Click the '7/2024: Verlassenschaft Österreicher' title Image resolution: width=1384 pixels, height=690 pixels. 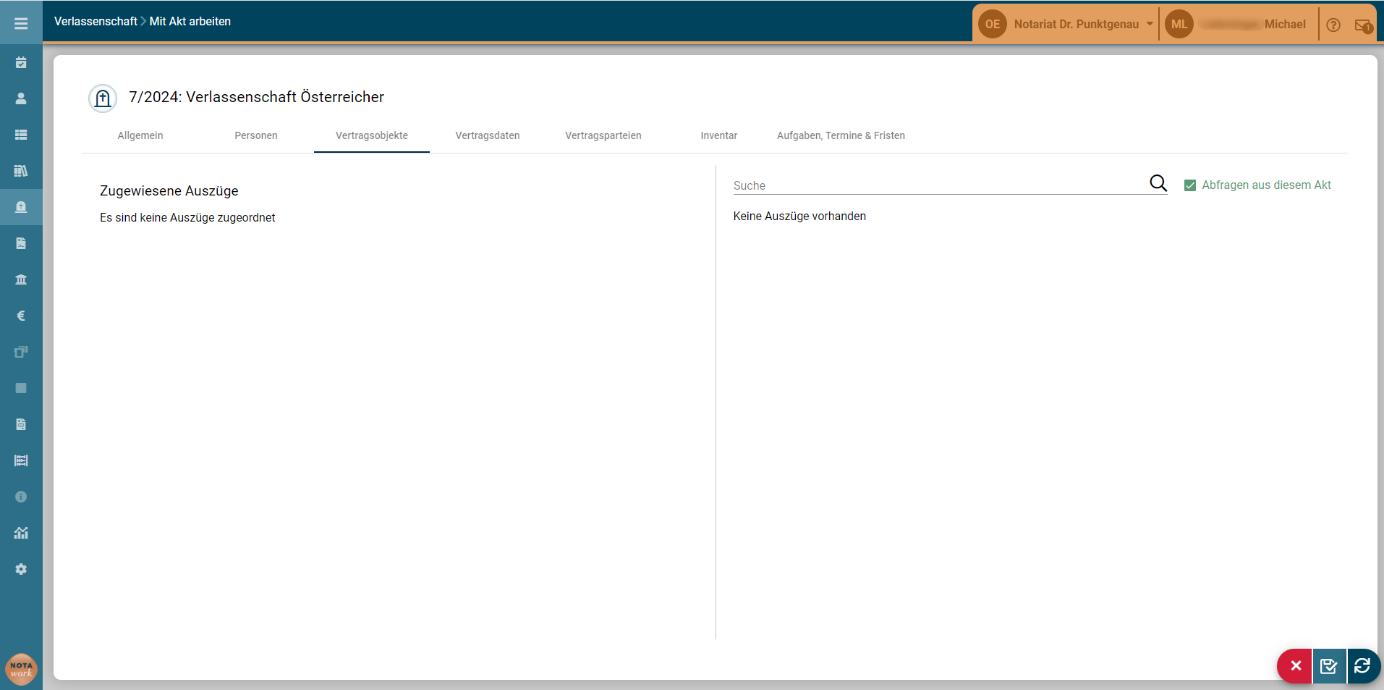256,97
